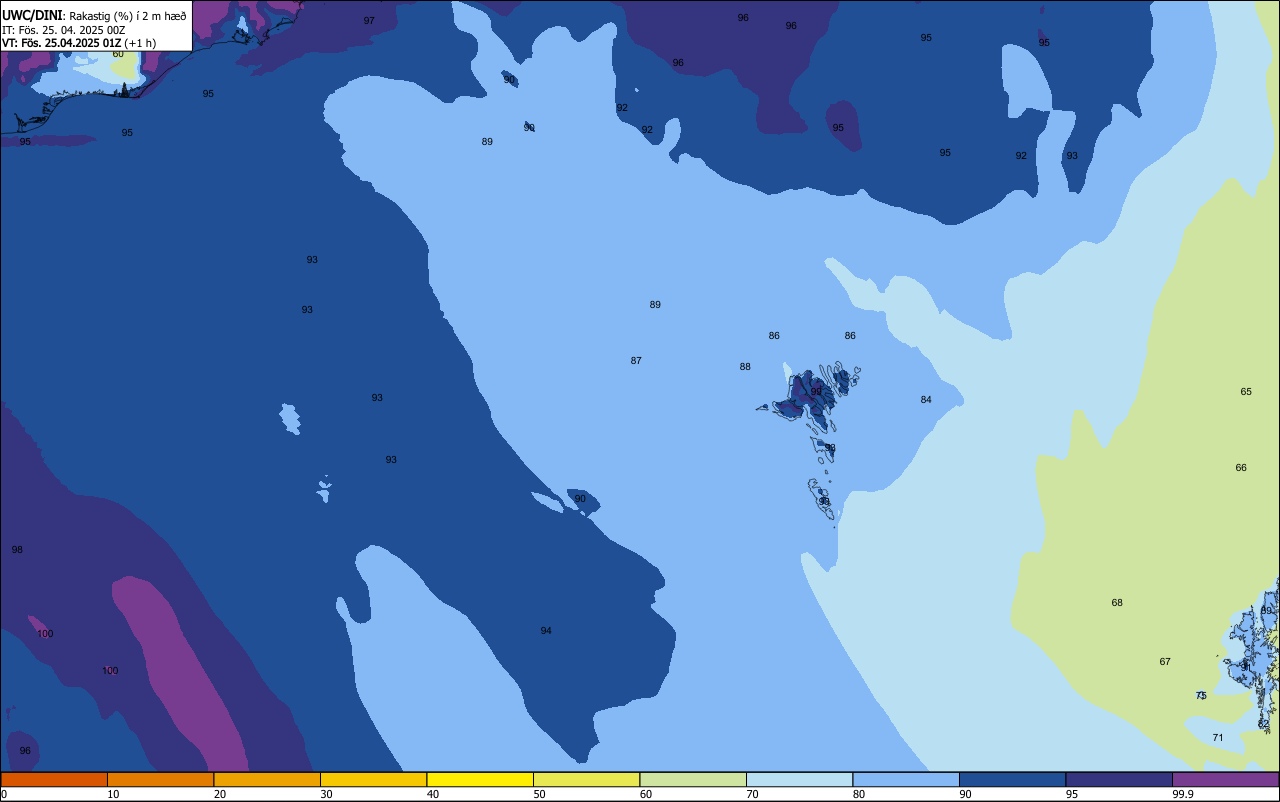Image resolution: width=1280 pixels, height=802 pixels.
Task: Choose the 90–95 dark blue legend swatch
Action: point(1012,779)
